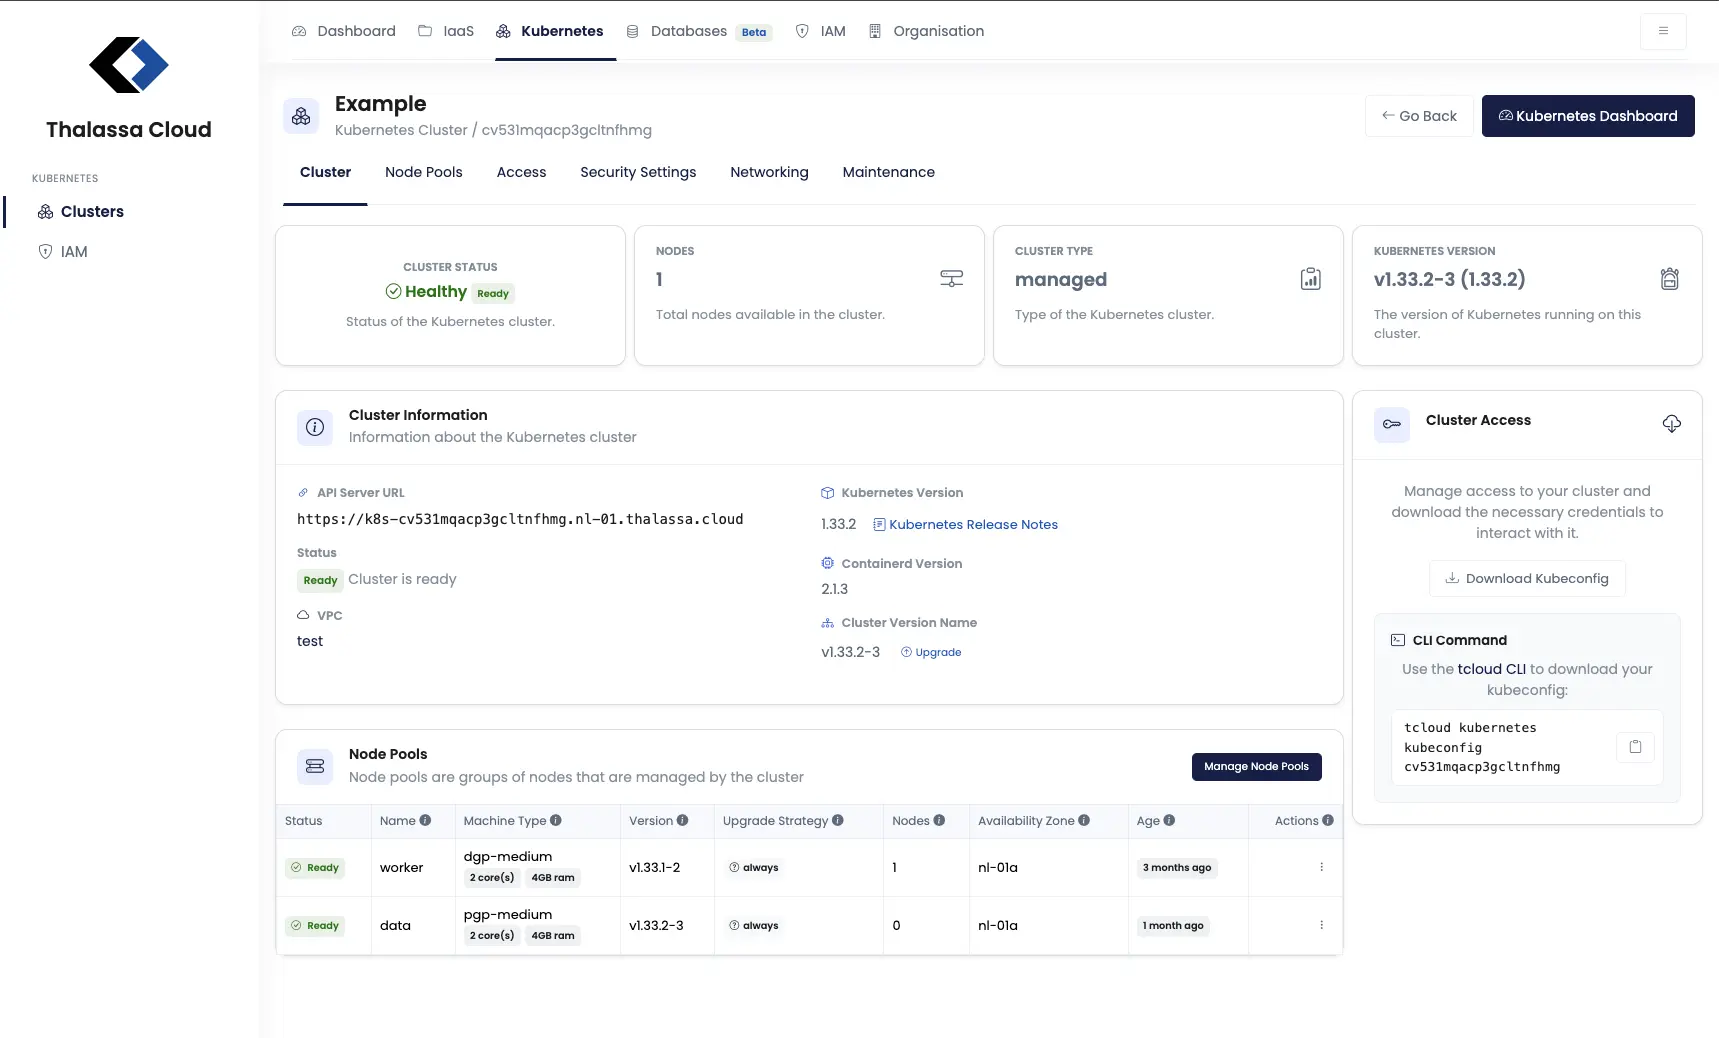The width and height of the screenshot is (1719, 1038).
Task: Click the Databases icon in the navigation bar
Action: click(633, 31)
